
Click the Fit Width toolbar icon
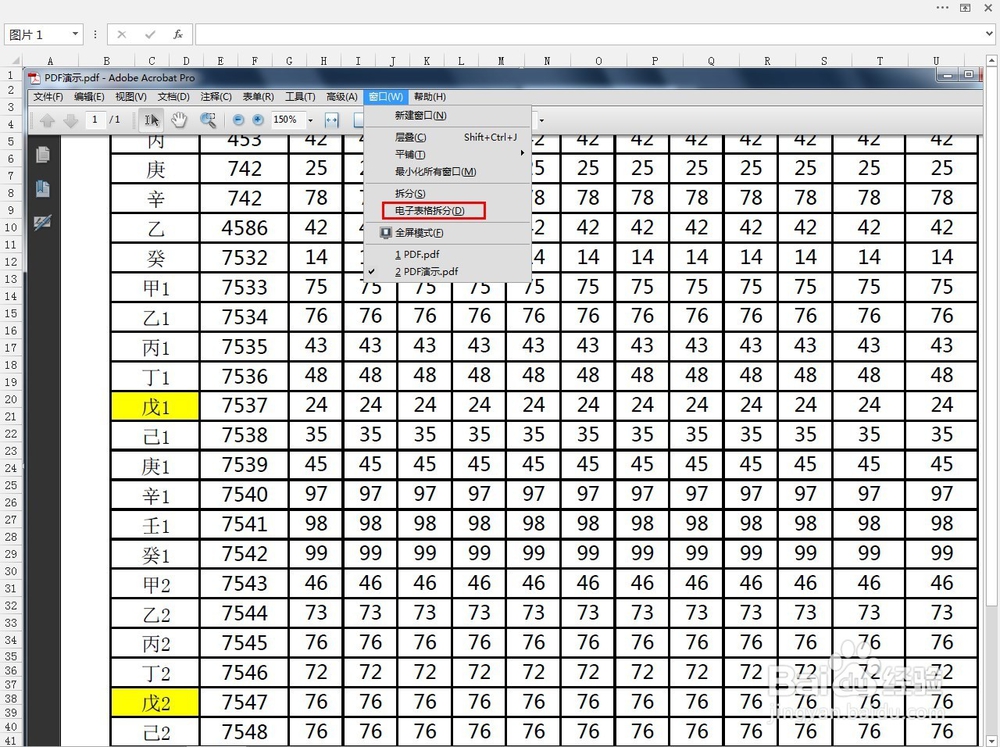(x=332, y=120)
